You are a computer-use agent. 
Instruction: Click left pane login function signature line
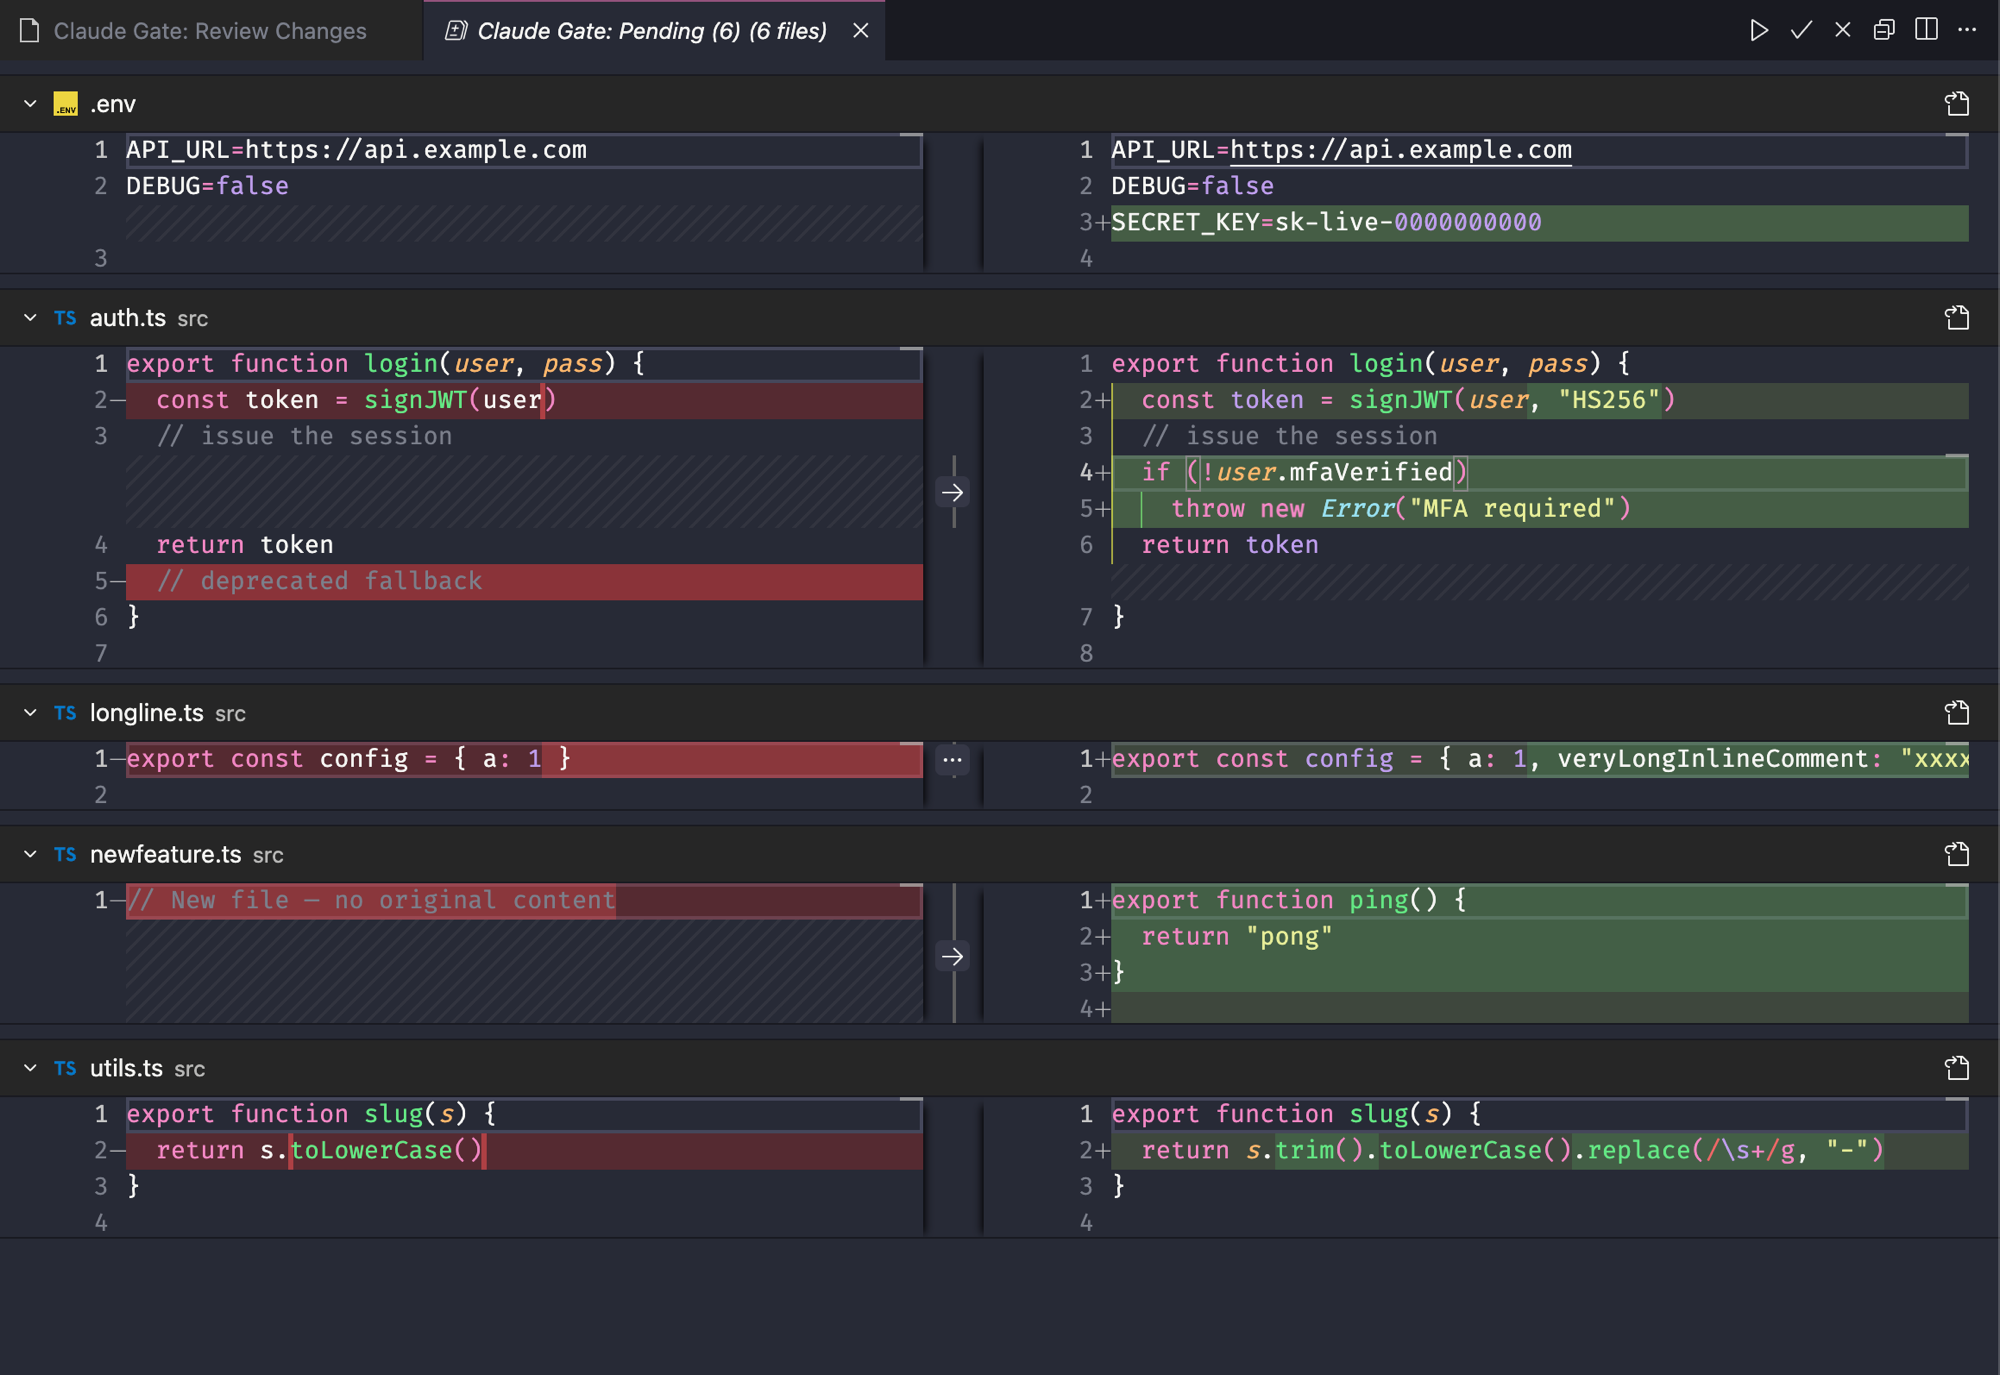[524, 364]
